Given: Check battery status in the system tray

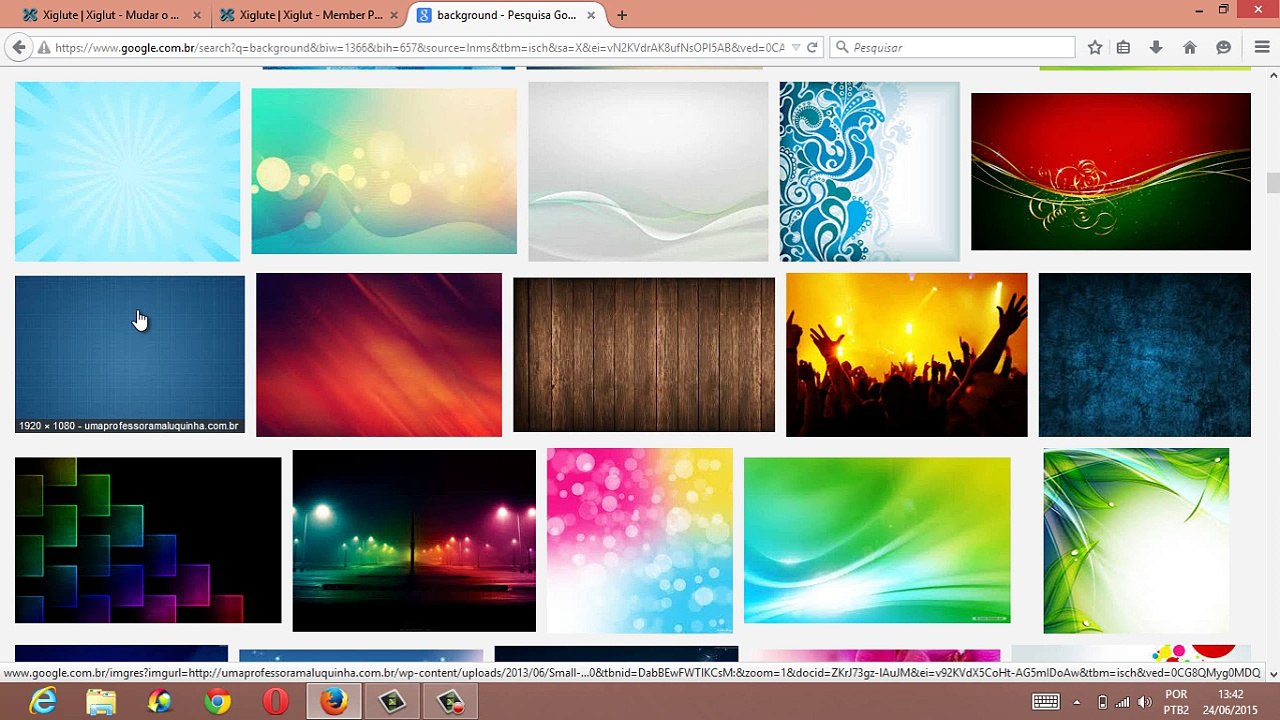Looking at the screenshot, I should point(1102,702).
